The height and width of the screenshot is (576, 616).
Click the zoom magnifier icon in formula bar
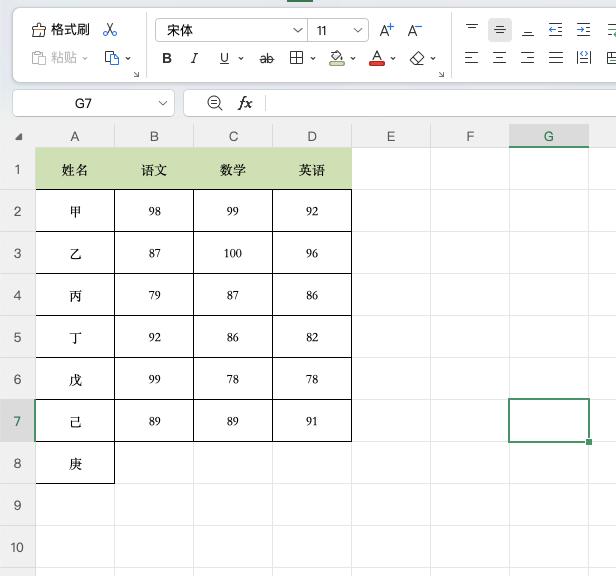[x=214, y=103]
